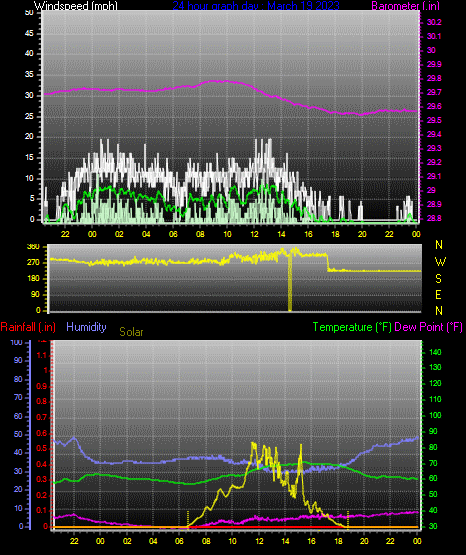This screenshot has width=466, height=555.
Task: Click the "0.9" rainfall axis value
Action: (42, 386)
